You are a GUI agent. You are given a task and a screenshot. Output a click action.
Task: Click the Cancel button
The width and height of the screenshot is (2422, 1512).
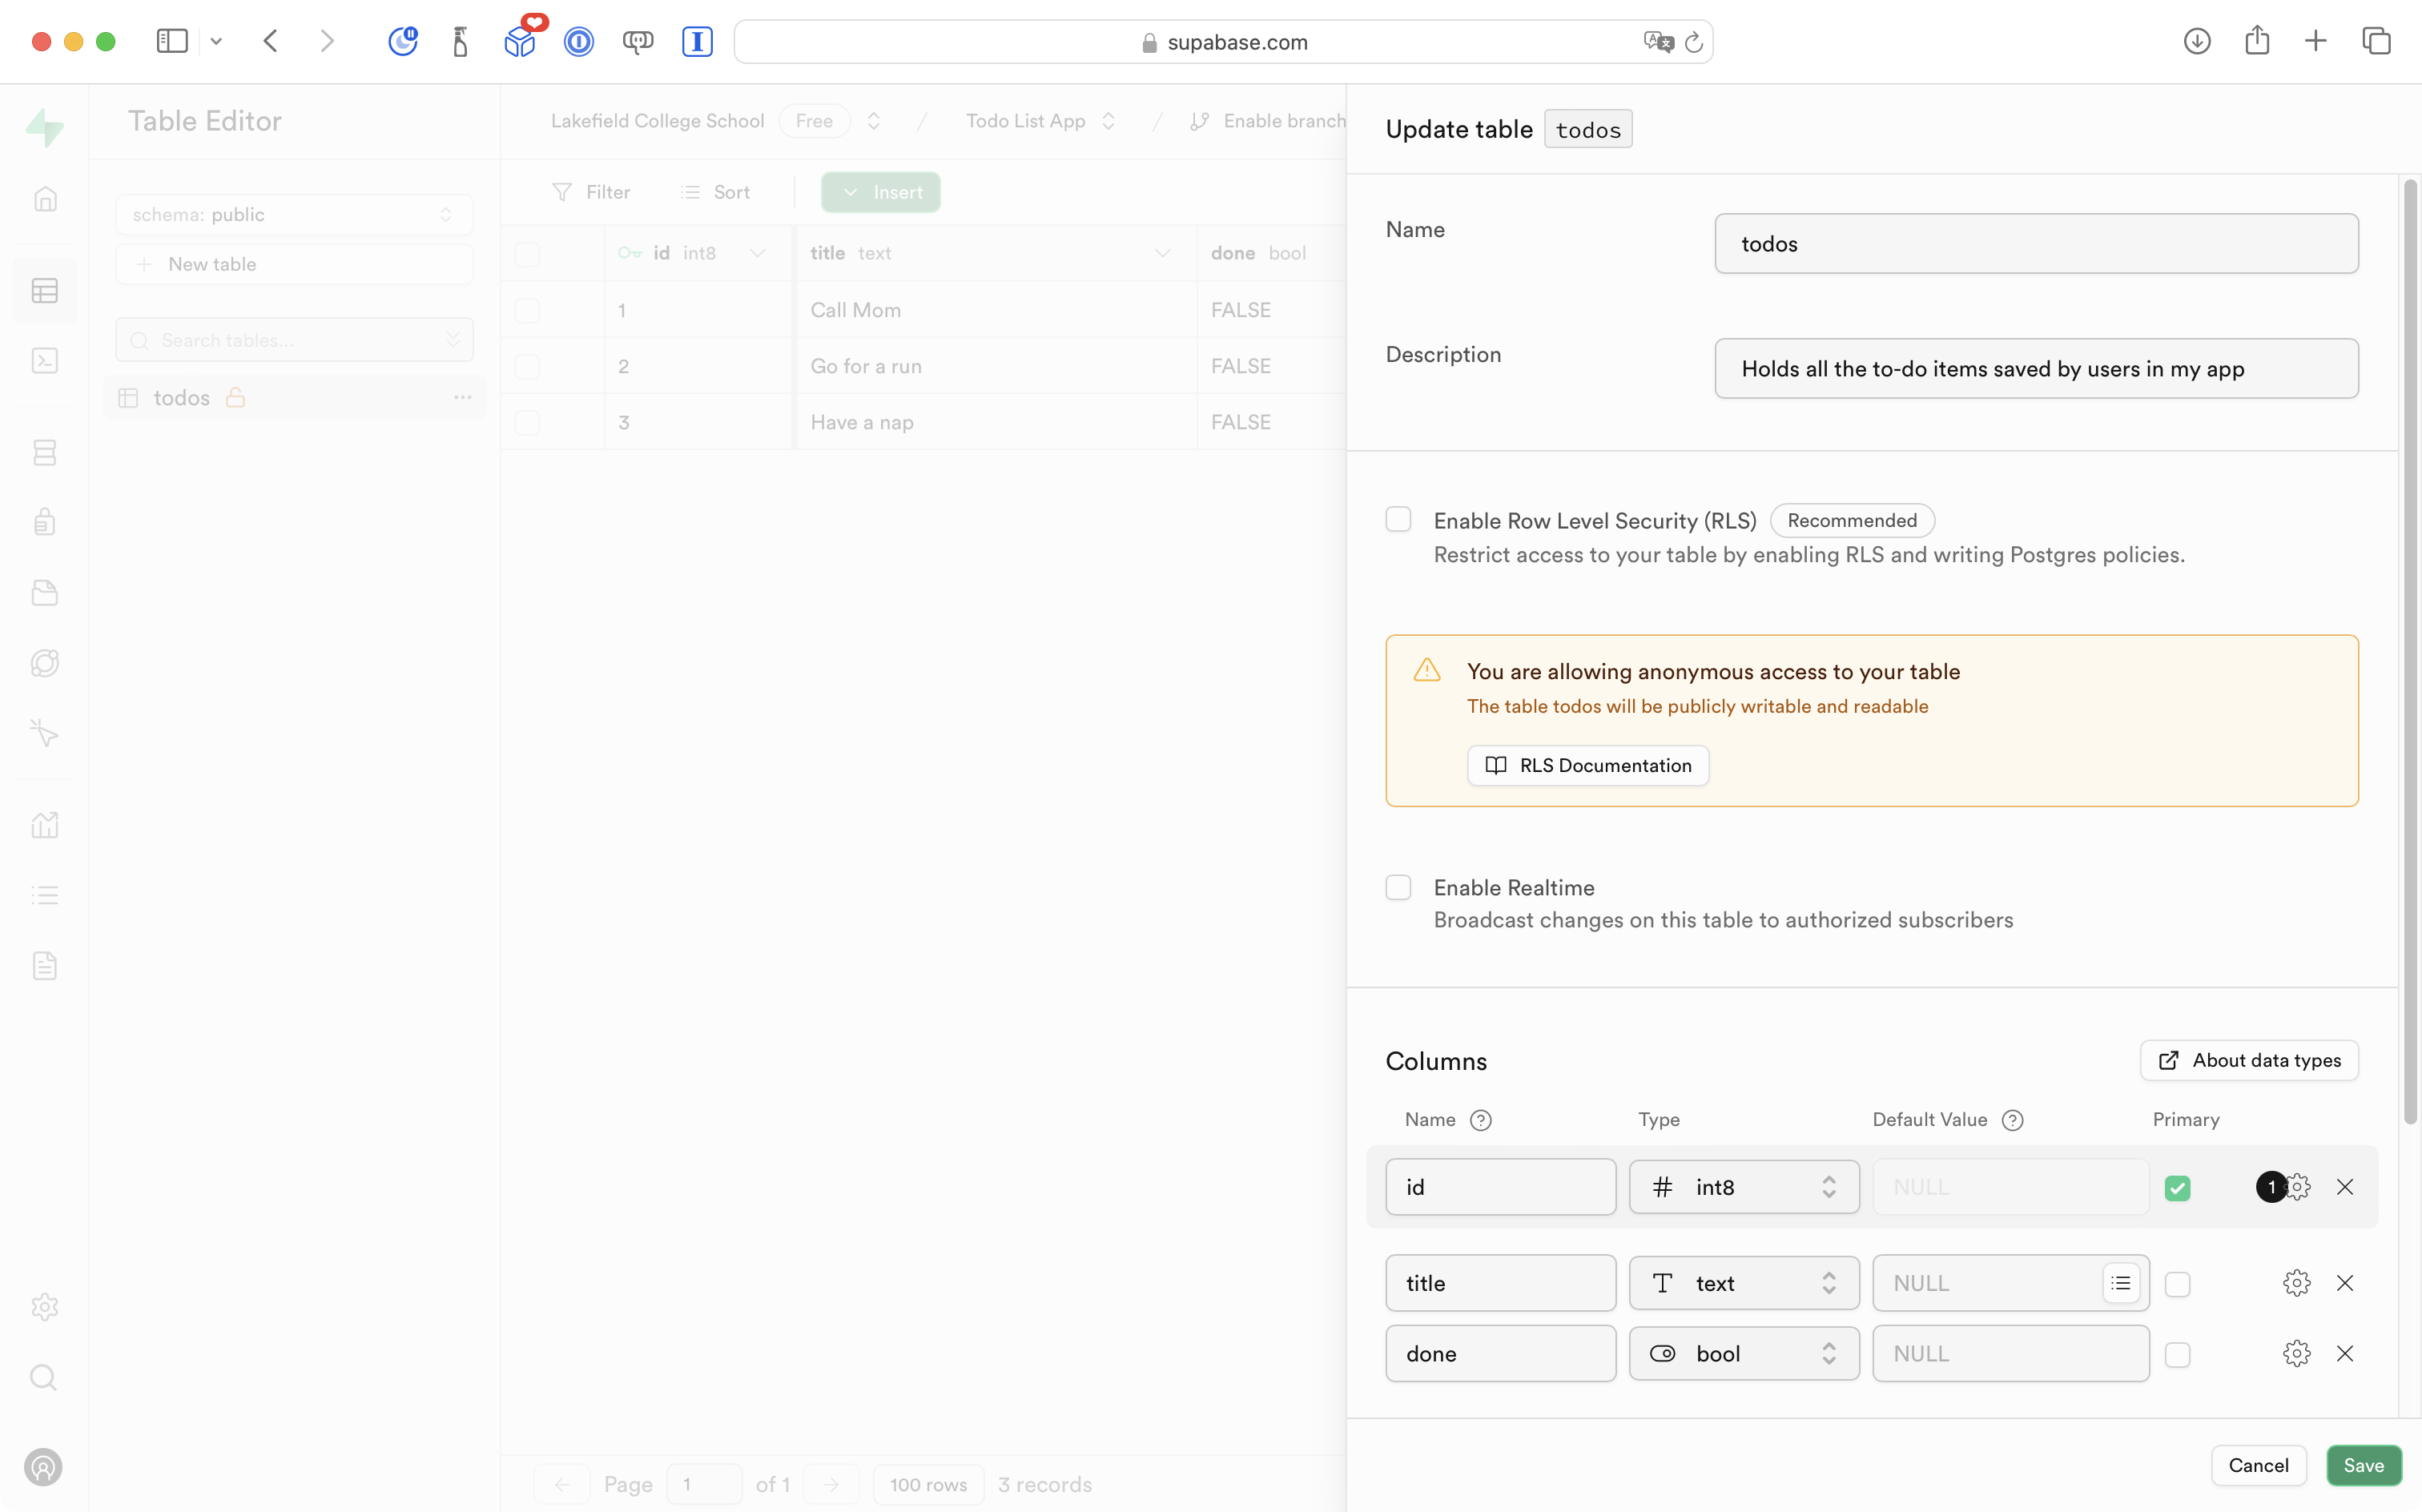click(x=2257, y=1465)
